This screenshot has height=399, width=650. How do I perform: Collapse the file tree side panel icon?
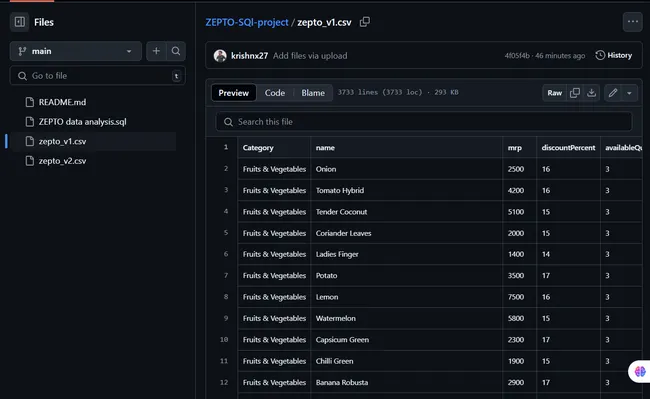tap(19, 22)
